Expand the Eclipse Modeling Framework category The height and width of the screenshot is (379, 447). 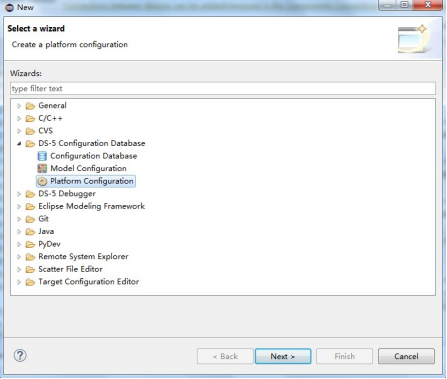coord(19,207)
